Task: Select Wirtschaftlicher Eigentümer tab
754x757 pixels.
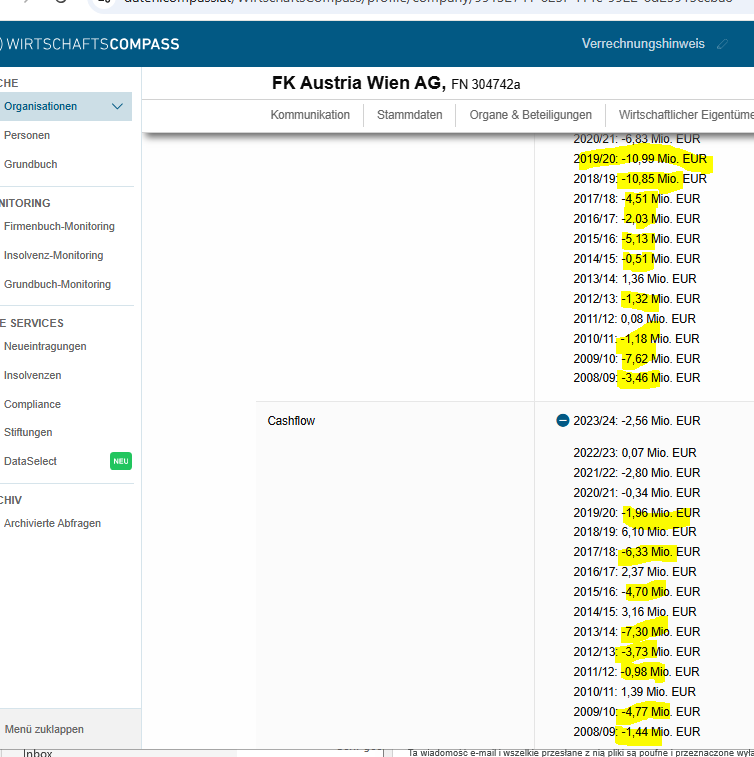Action: pyautogui.click(x=686, y=115)
